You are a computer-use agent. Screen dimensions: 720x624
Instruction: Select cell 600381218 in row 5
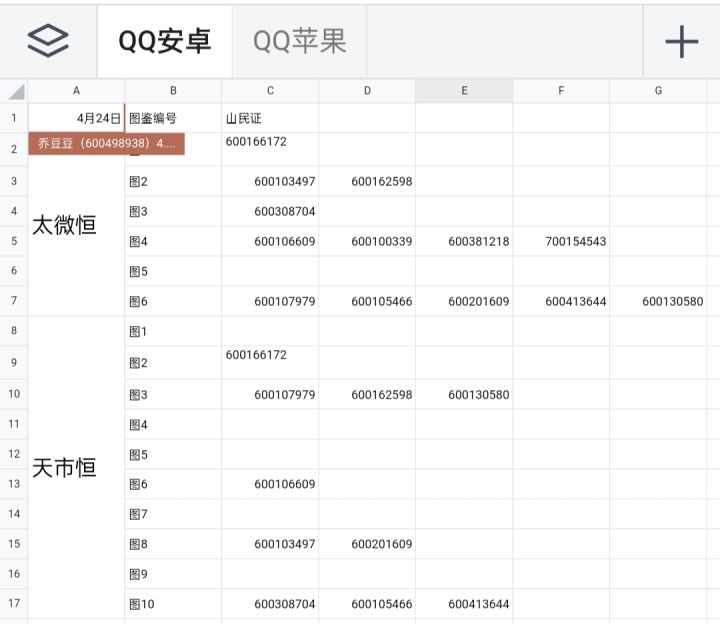point(464,241)
